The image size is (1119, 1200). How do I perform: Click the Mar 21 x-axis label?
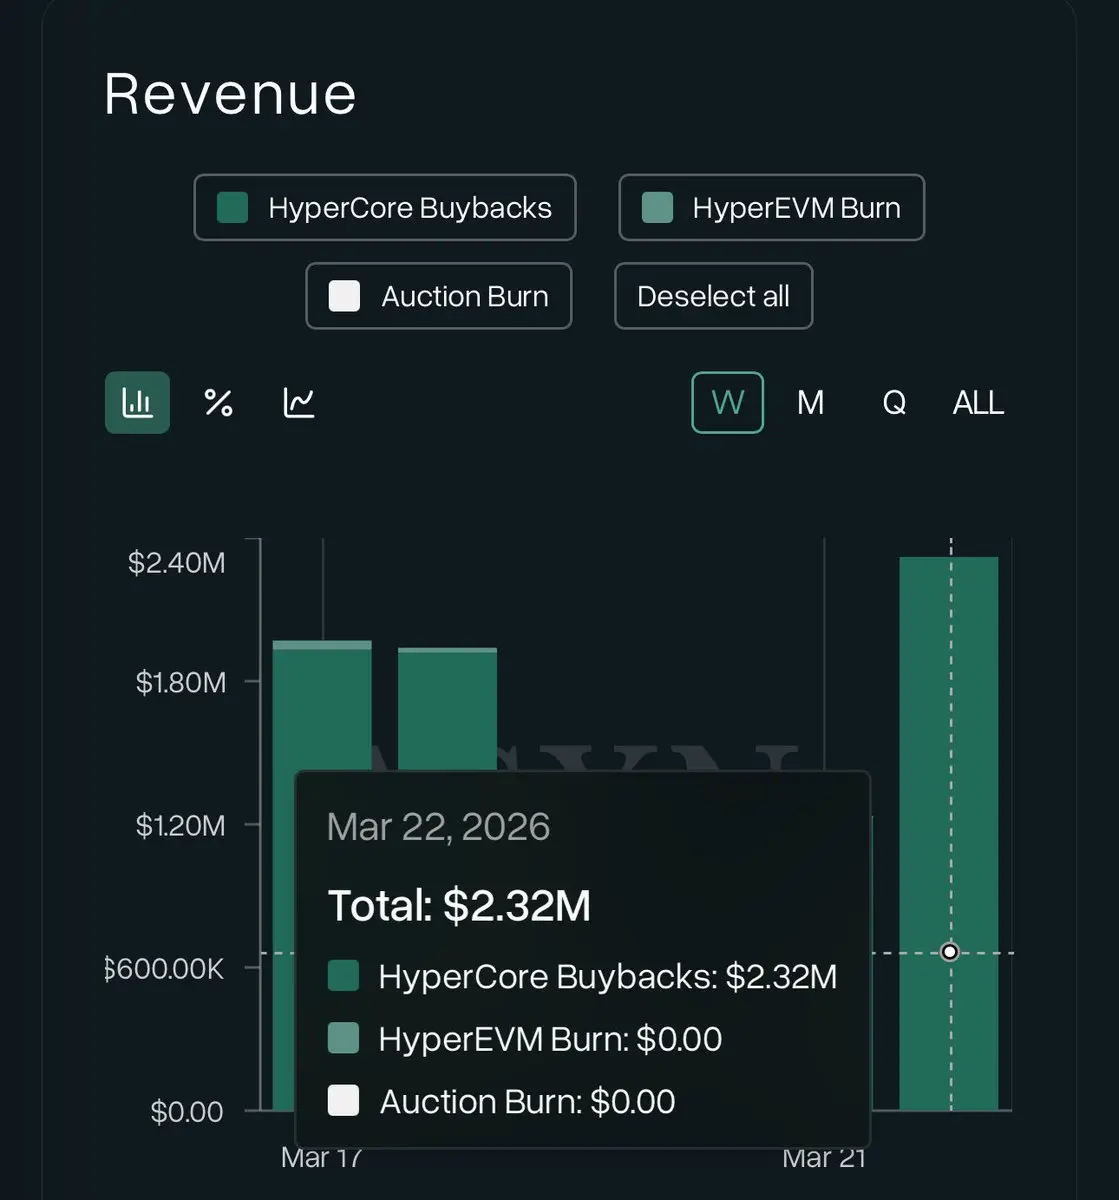pos(824,1158)
